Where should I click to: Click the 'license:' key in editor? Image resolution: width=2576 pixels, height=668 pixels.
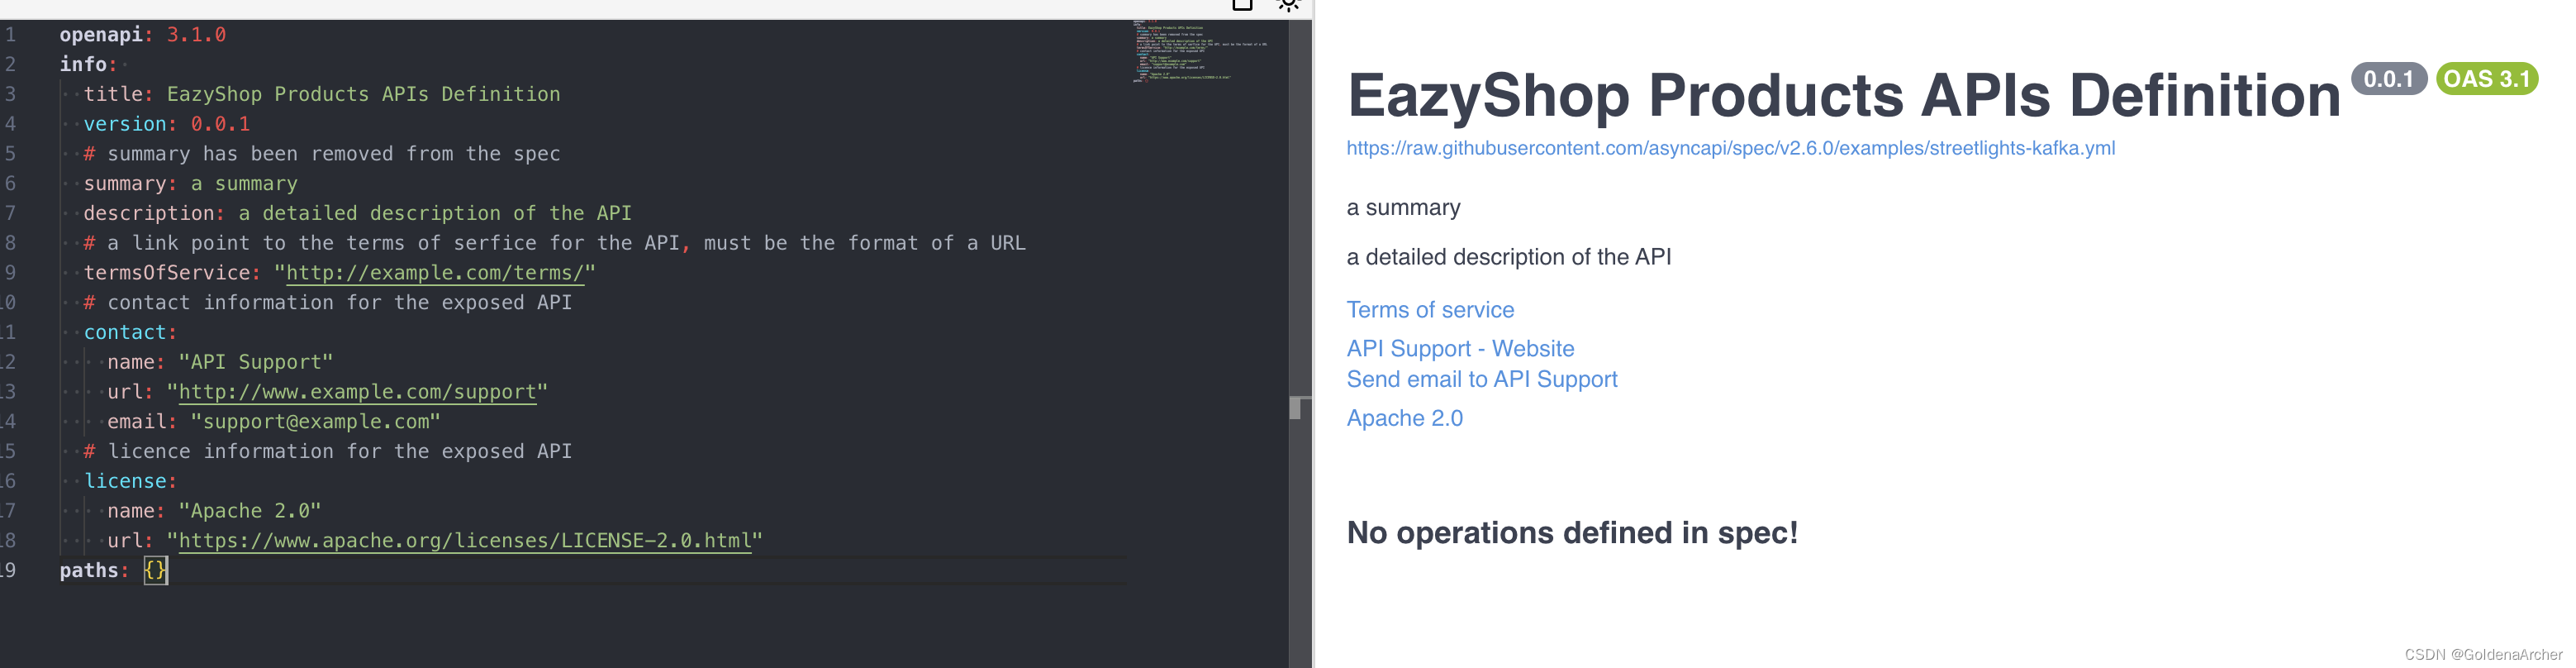pos(130,481)
